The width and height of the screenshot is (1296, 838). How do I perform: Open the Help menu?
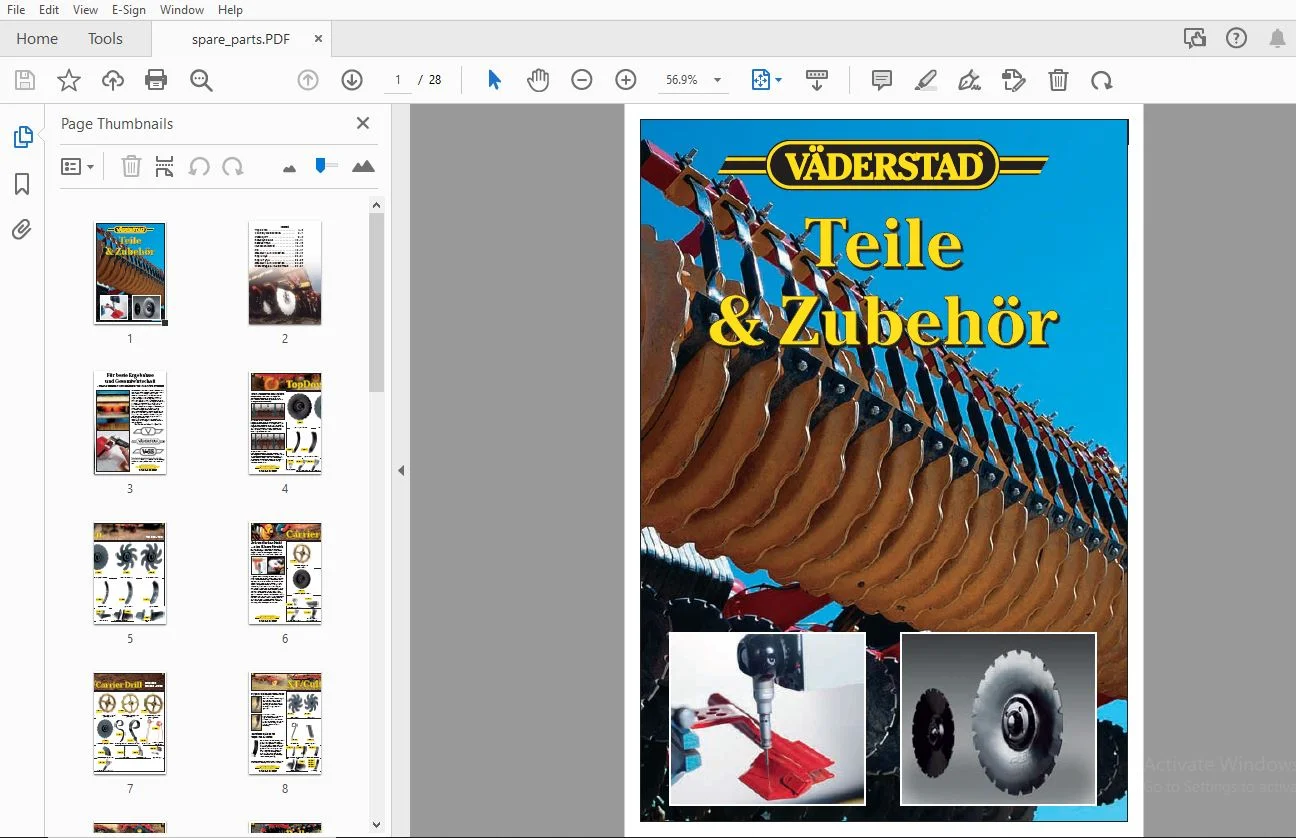pyautogui.click(x=230, y=10)
